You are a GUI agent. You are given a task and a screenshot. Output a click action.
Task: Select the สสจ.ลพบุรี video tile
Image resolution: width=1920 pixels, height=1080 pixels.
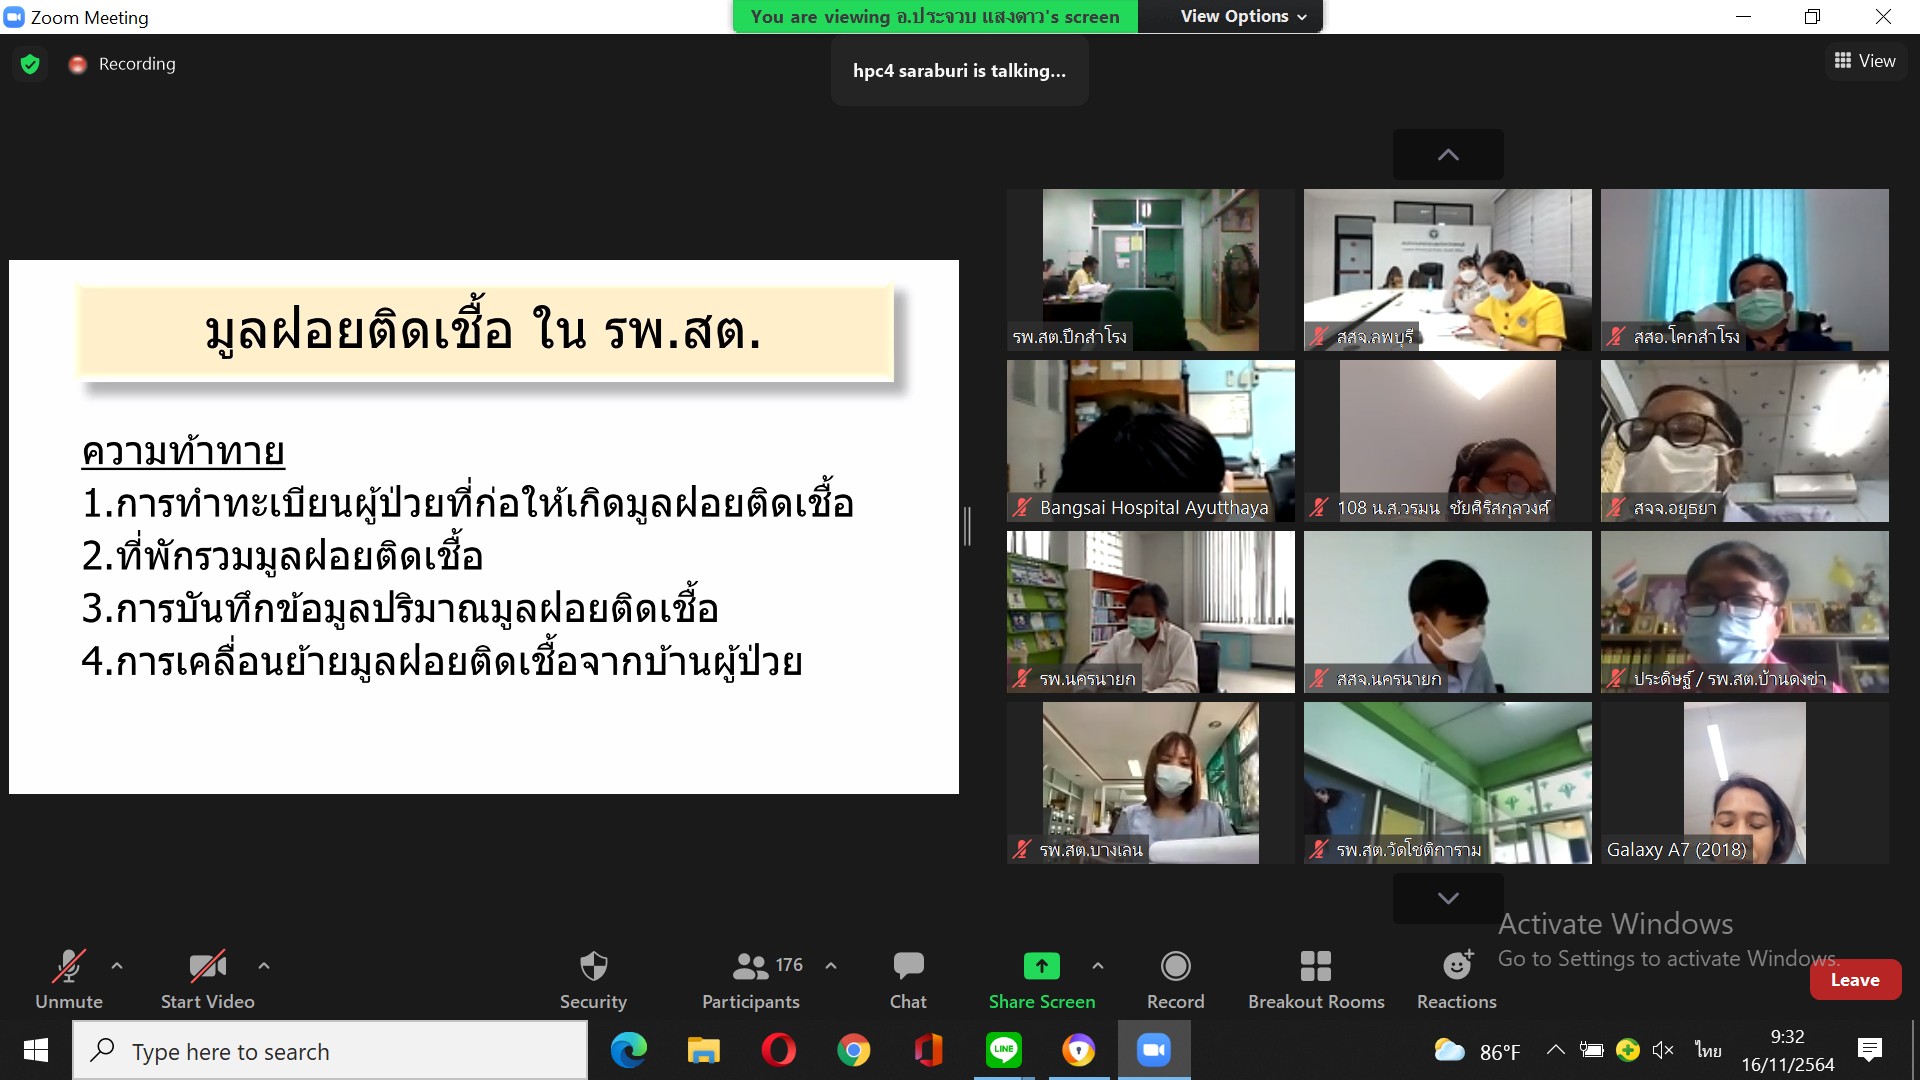pyautogui.click(x=1448, y=270)
